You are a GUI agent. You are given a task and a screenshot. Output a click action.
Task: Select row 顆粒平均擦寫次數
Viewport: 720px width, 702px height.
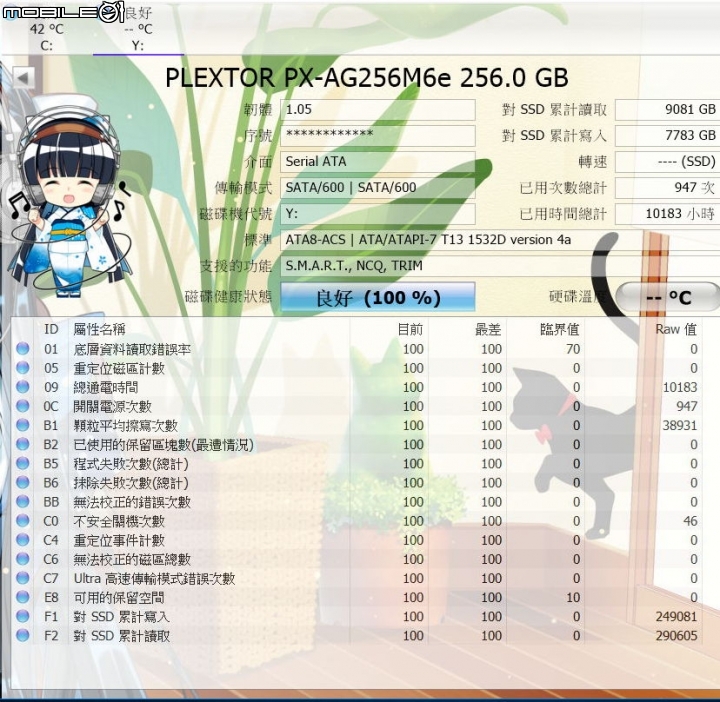(x=356, y=426)
